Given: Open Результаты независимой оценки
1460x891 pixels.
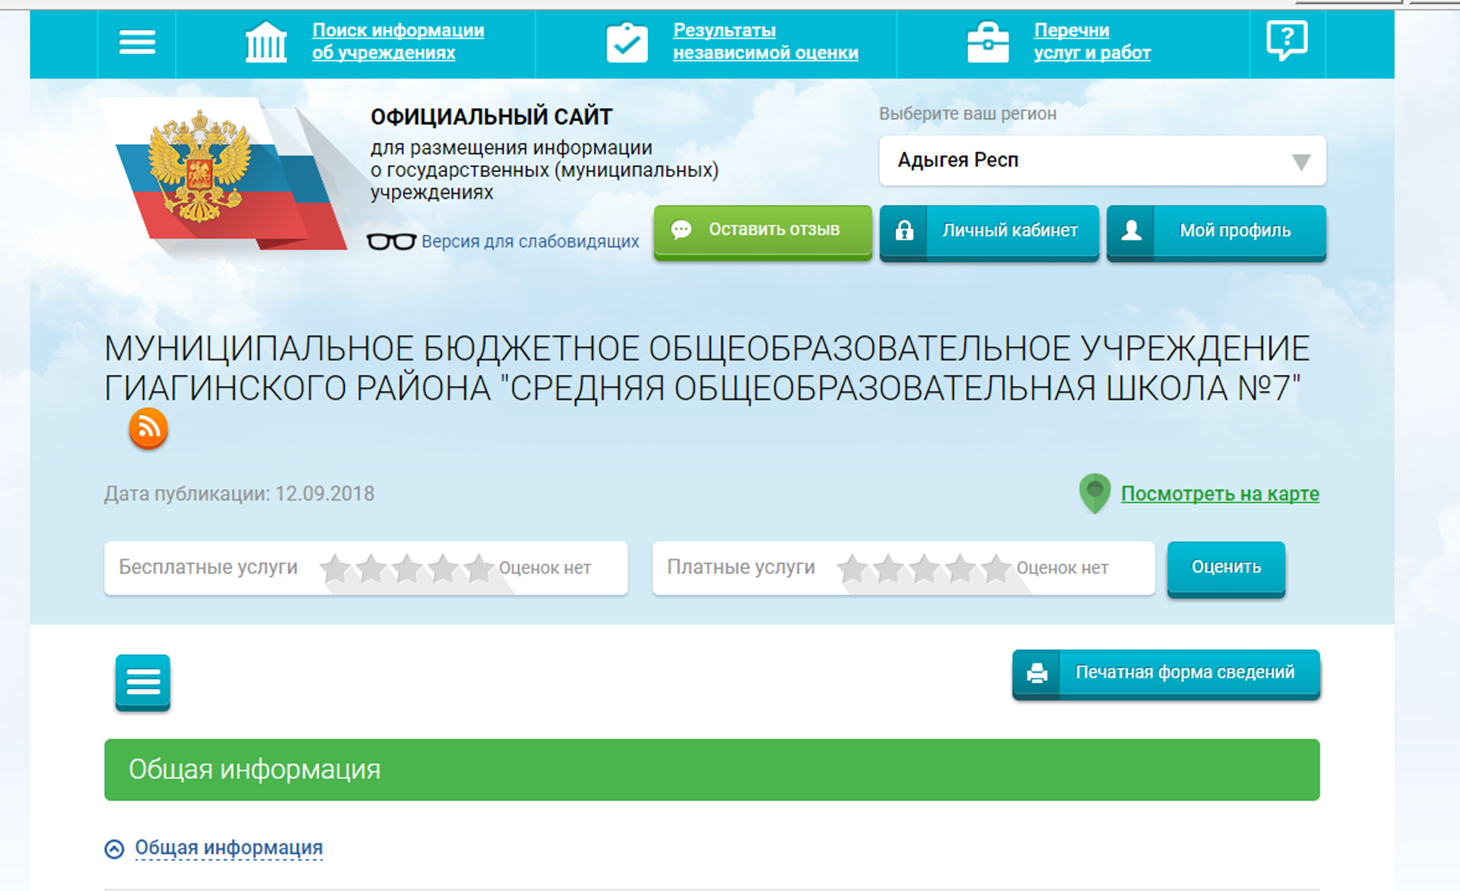Looking at the screenshot, I should (765, 42).
